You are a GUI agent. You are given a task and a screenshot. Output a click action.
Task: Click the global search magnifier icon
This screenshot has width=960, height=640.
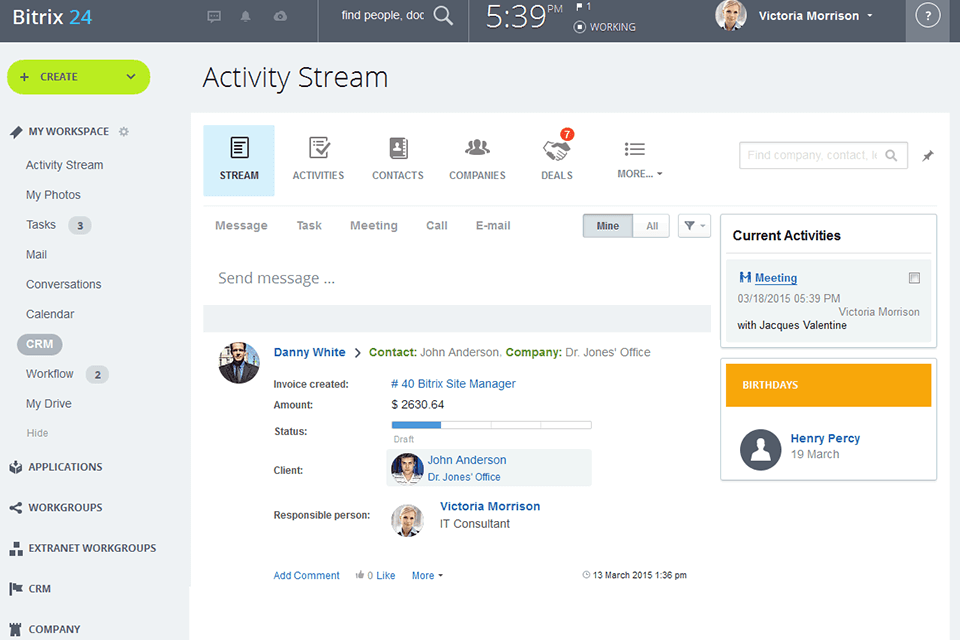pos(443,16)
